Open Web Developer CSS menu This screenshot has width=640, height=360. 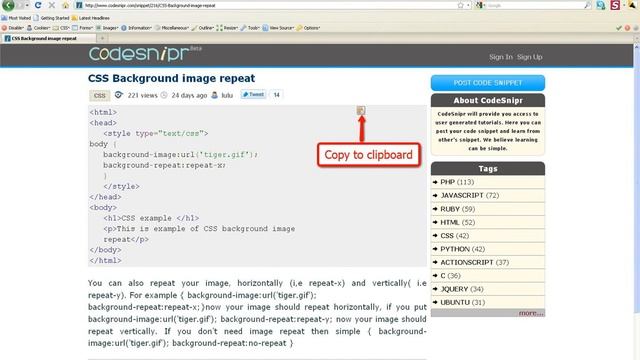tap(61, 28)
